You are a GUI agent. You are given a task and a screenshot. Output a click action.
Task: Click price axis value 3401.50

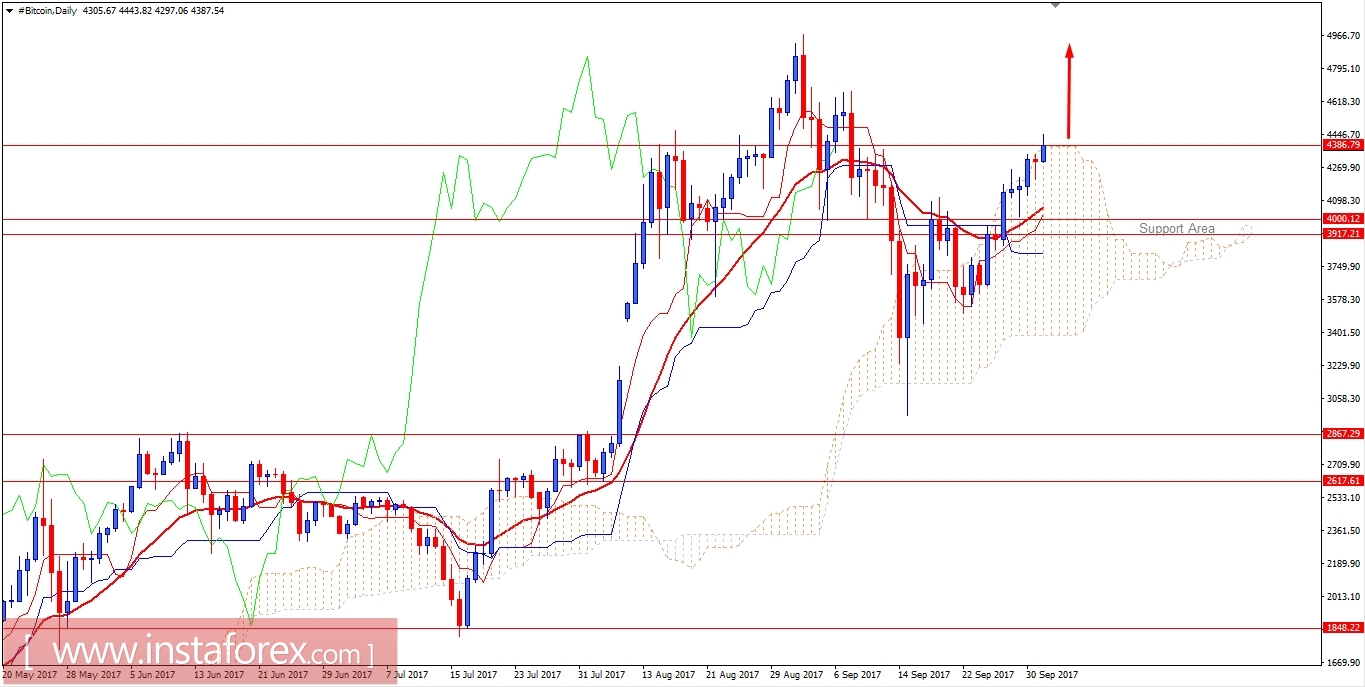pyautogui.click(x=1343, y=333)
